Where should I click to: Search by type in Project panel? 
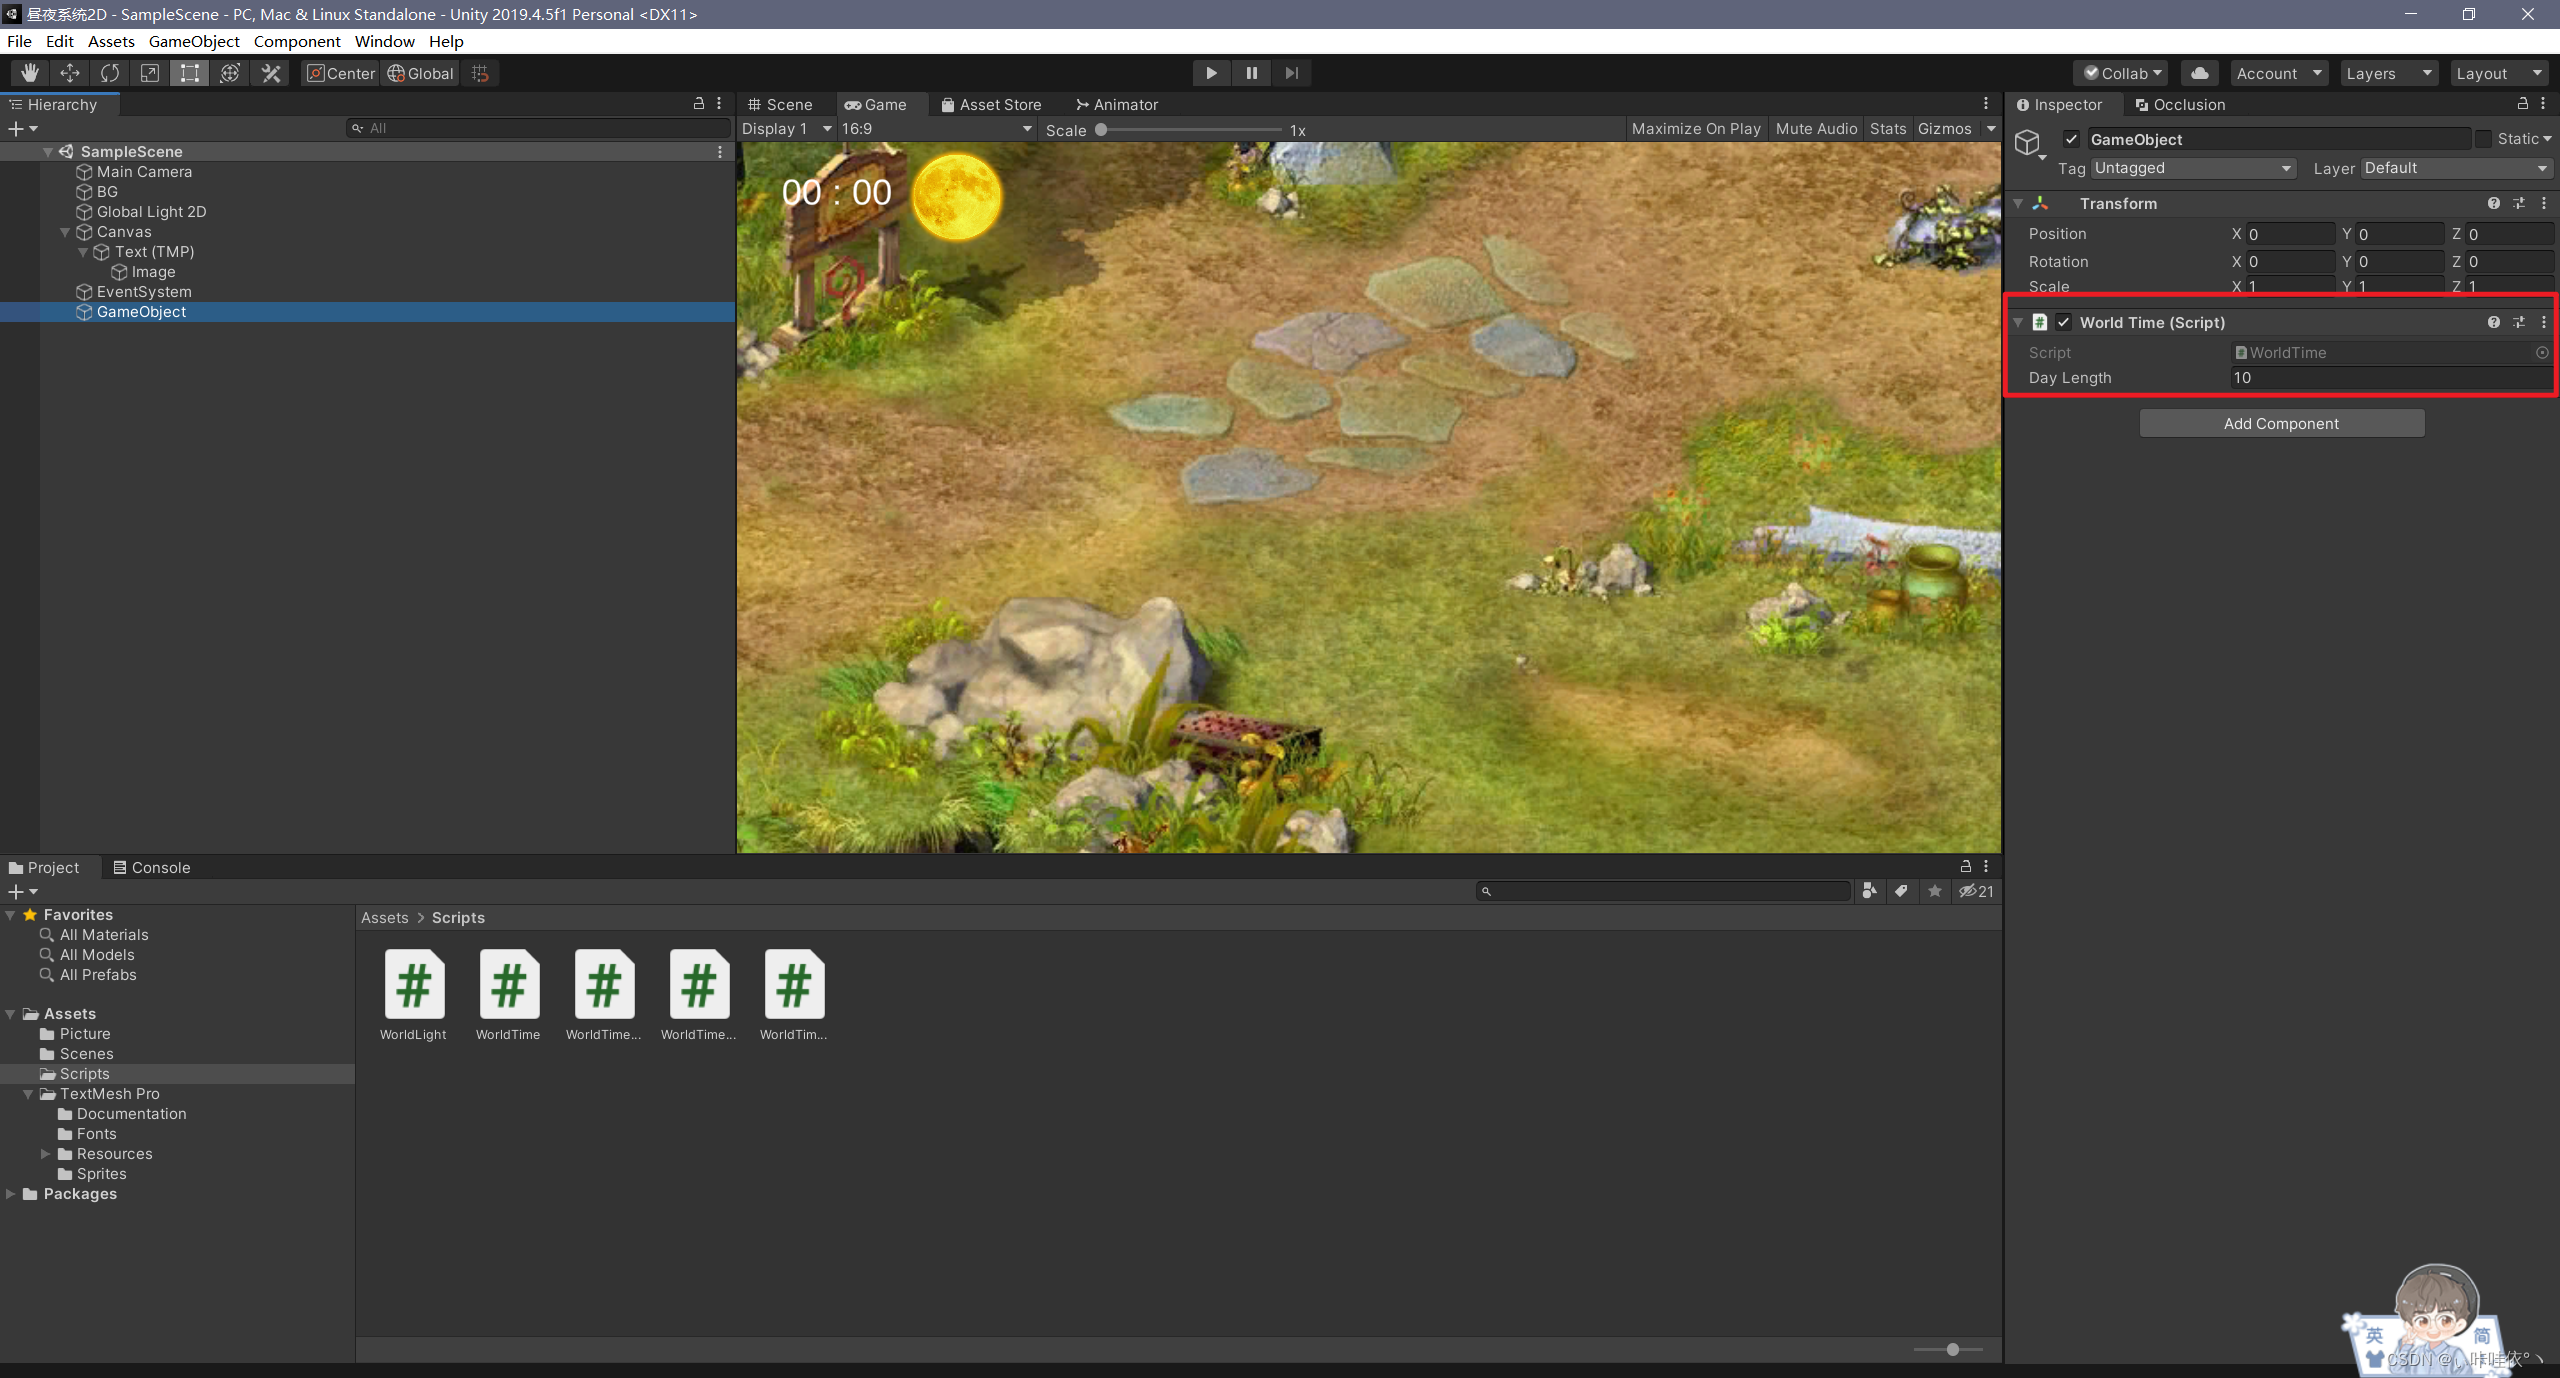(1869, 891)
